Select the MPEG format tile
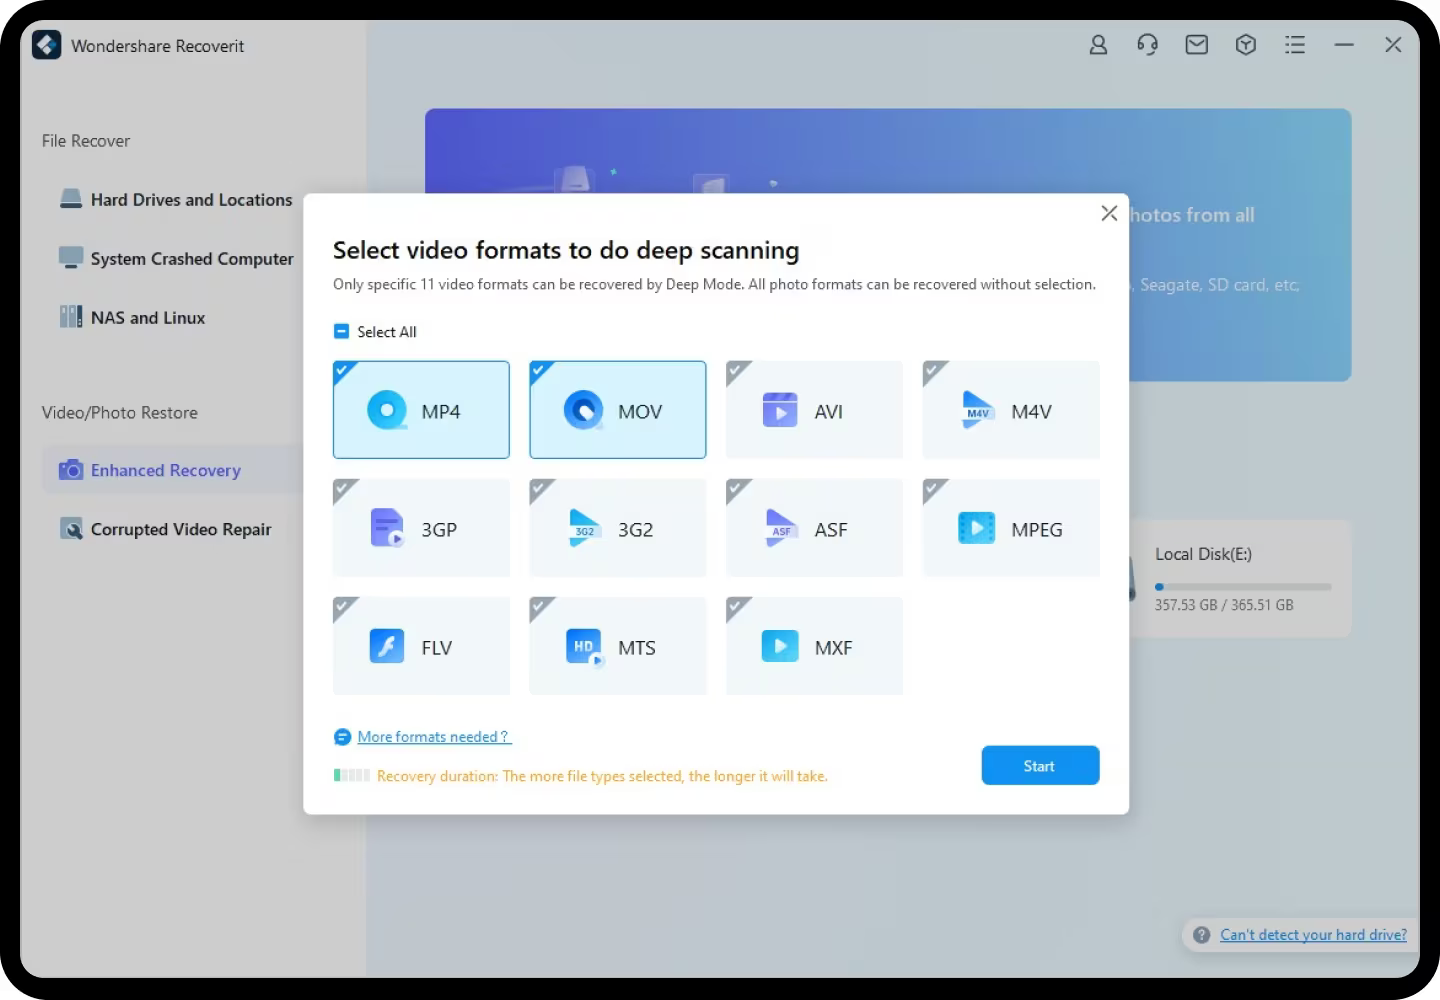Screen dimensions: 1440x1000 tap(1010, 528)
